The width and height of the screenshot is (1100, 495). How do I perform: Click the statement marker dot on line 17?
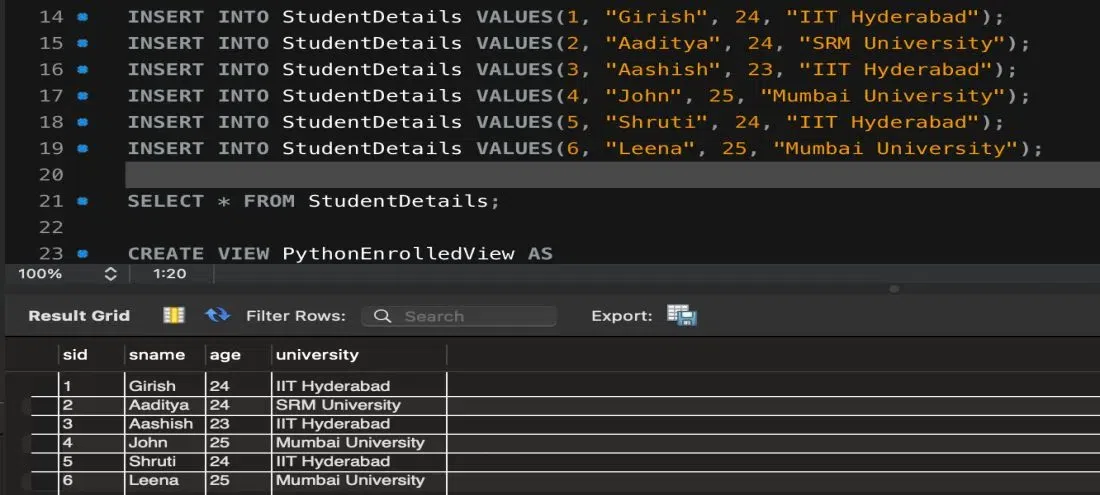tap(82, 96)
